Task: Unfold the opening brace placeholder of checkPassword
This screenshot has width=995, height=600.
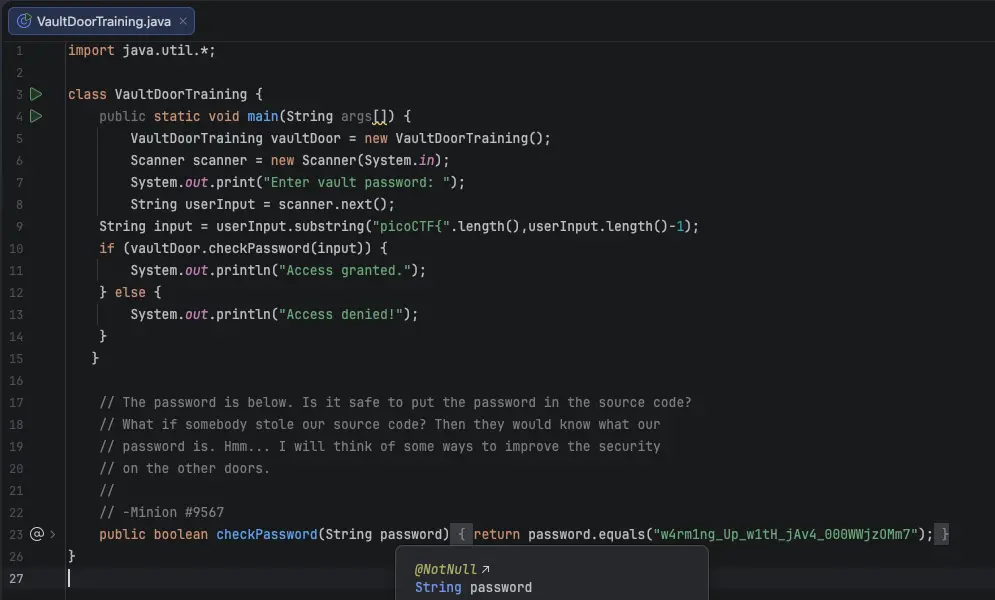Action: [x=462, y=534]
